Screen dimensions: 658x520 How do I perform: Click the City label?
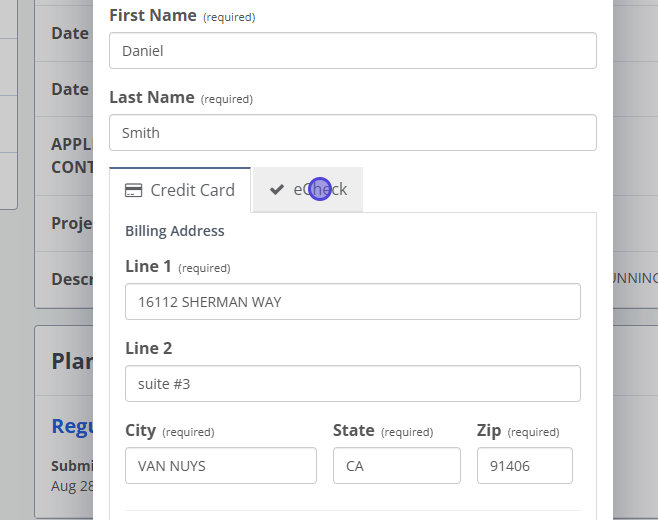coord(141,431)
